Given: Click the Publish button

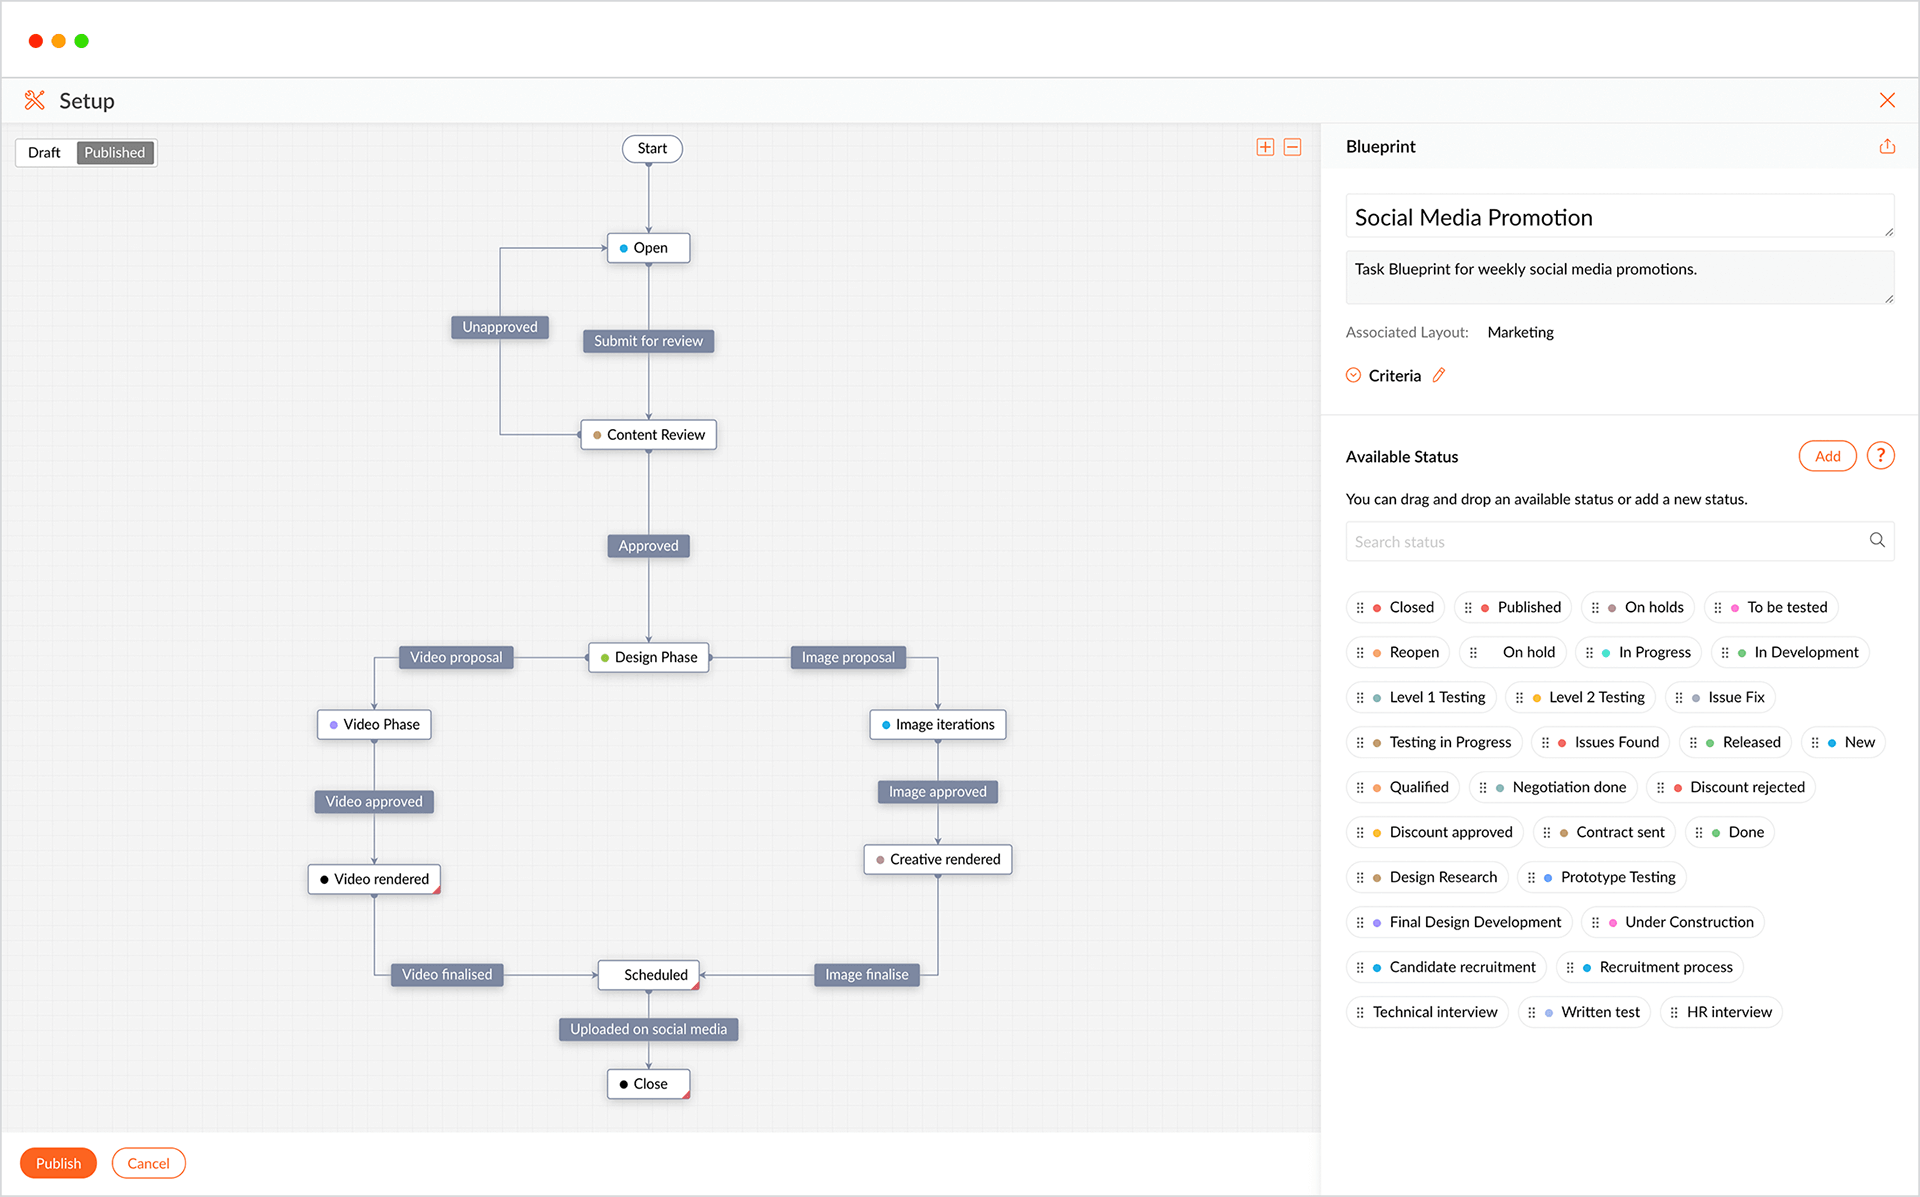Looking at the screenshot, I should coord(58,1163).
